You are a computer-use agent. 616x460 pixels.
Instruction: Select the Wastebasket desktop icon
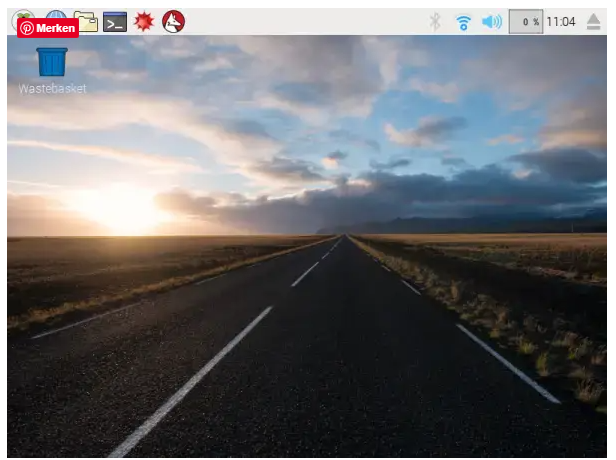pos(52,71)
